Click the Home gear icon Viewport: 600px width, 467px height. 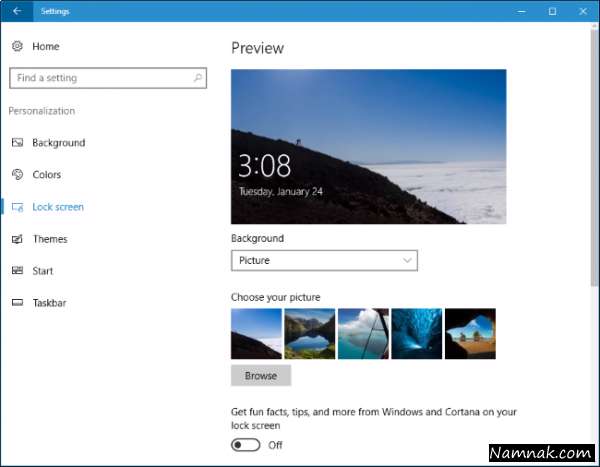pyautogui.click(x=17, y=46)
